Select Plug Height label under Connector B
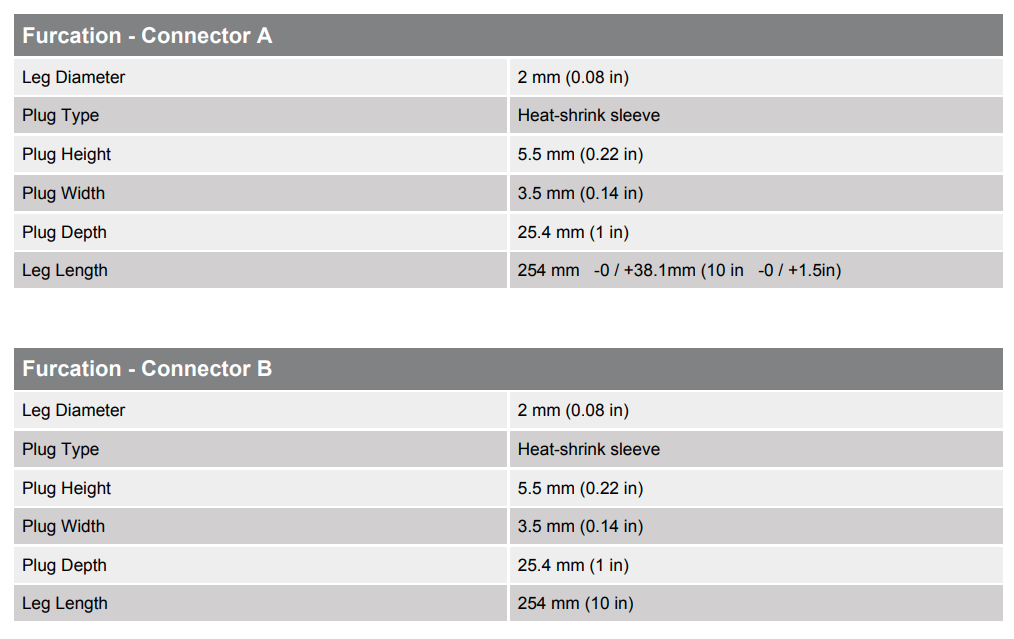Image resolution: width=1014 pixels, height=639 pixels. [67, 488]
